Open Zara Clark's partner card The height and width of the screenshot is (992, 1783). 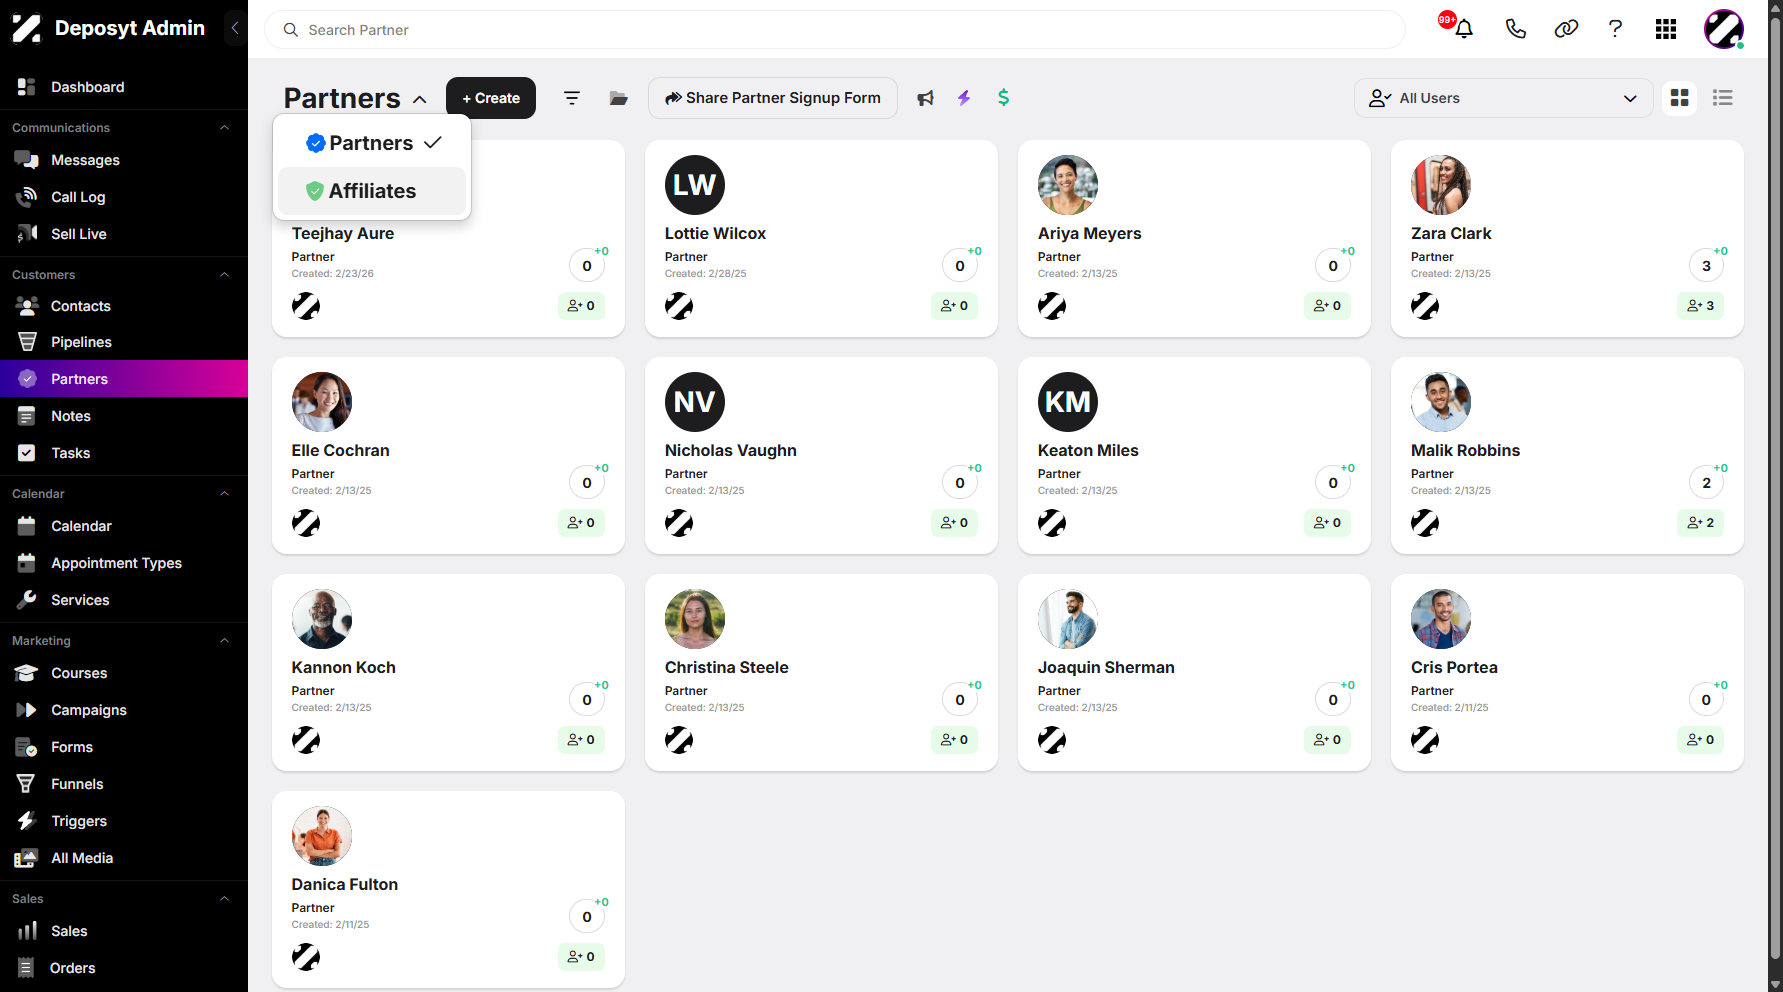pyautogui.click(x=1567, y=238)
